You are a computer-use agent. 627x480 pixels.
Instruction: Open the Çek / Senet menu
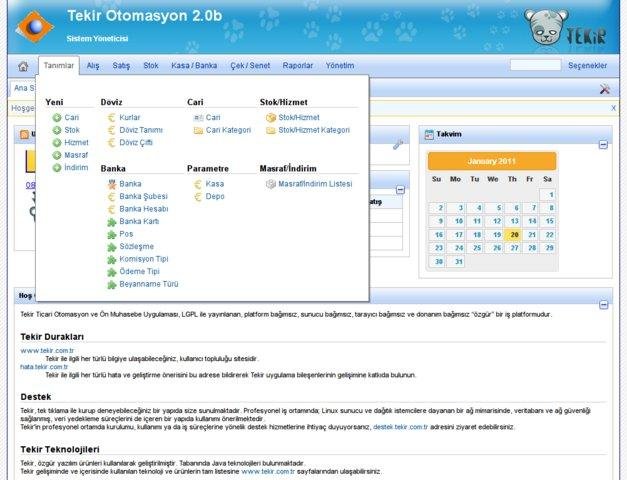250,66
